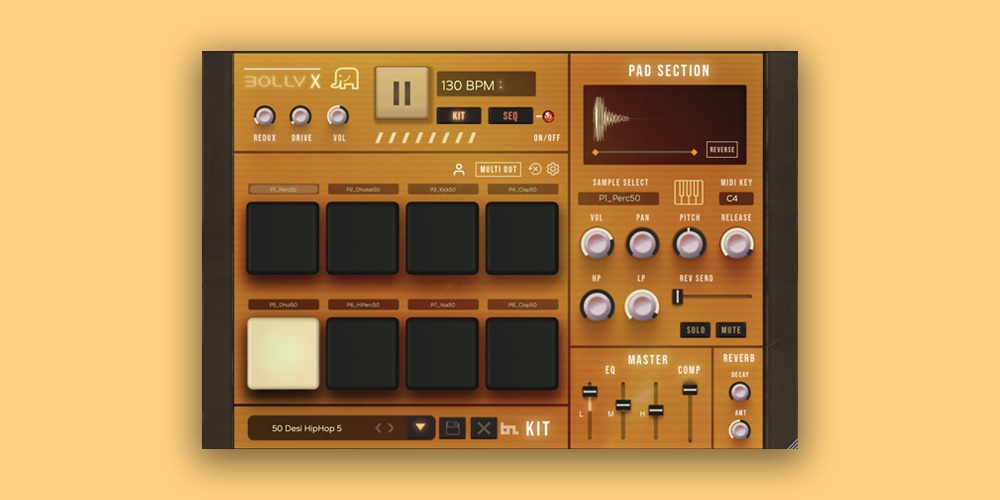1000x500 pixels.
Task: Select the P4_Clap50 pad label
Action: [x=522, y=189]
